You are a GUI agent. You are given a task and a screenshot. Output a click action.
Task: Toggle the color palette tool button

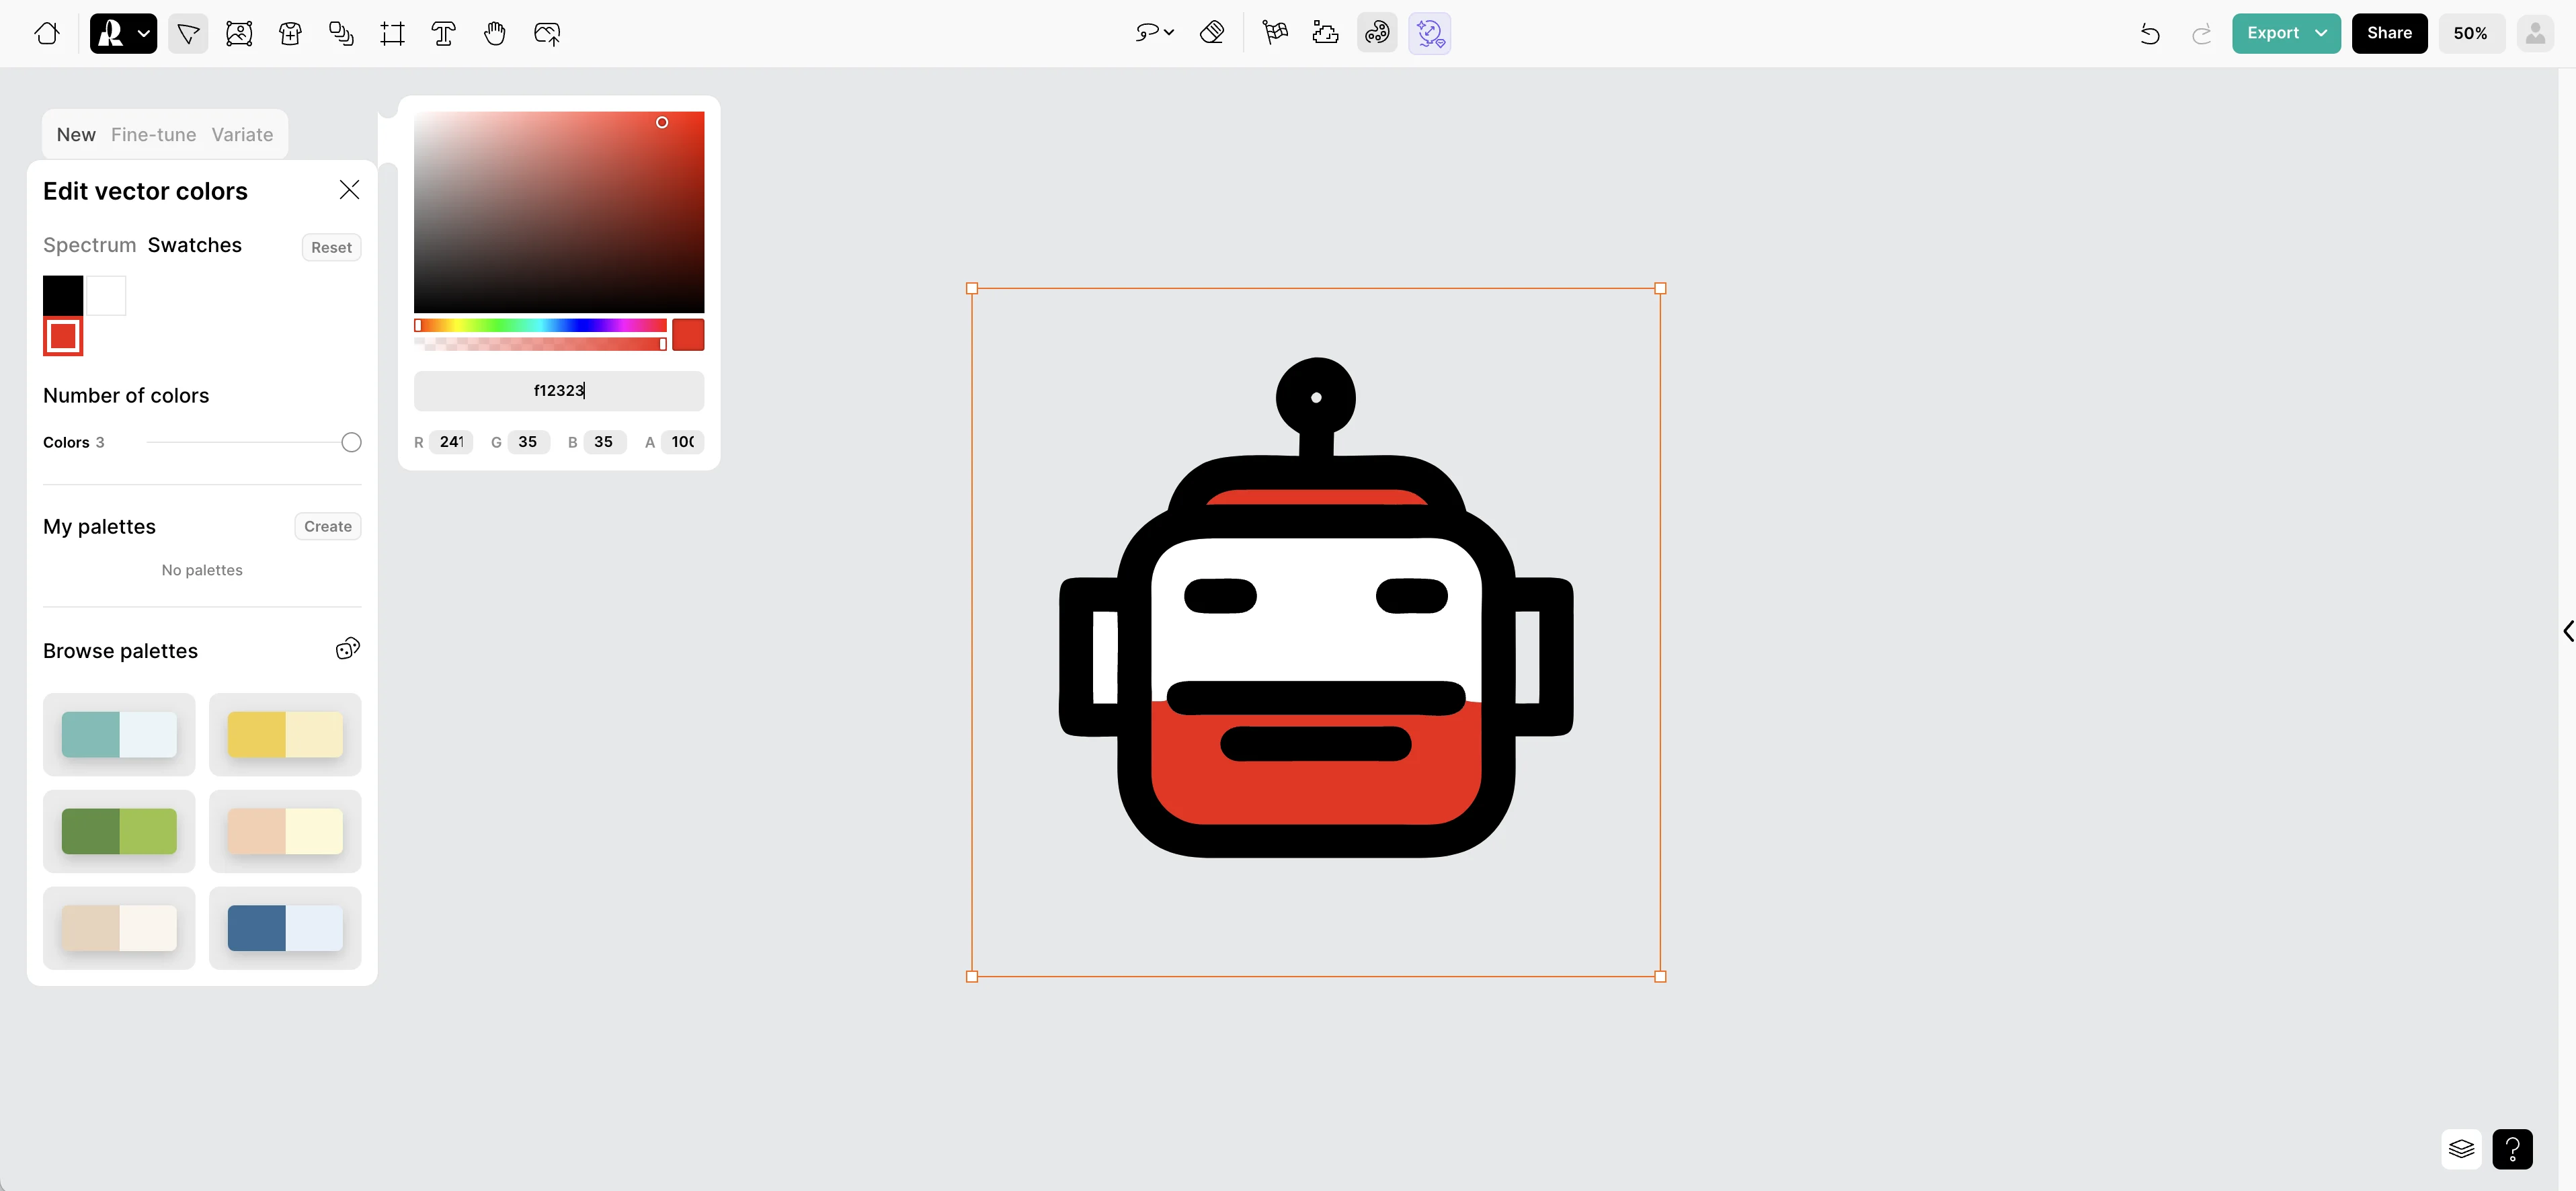pyautogui.click(x=1377, y=33)
